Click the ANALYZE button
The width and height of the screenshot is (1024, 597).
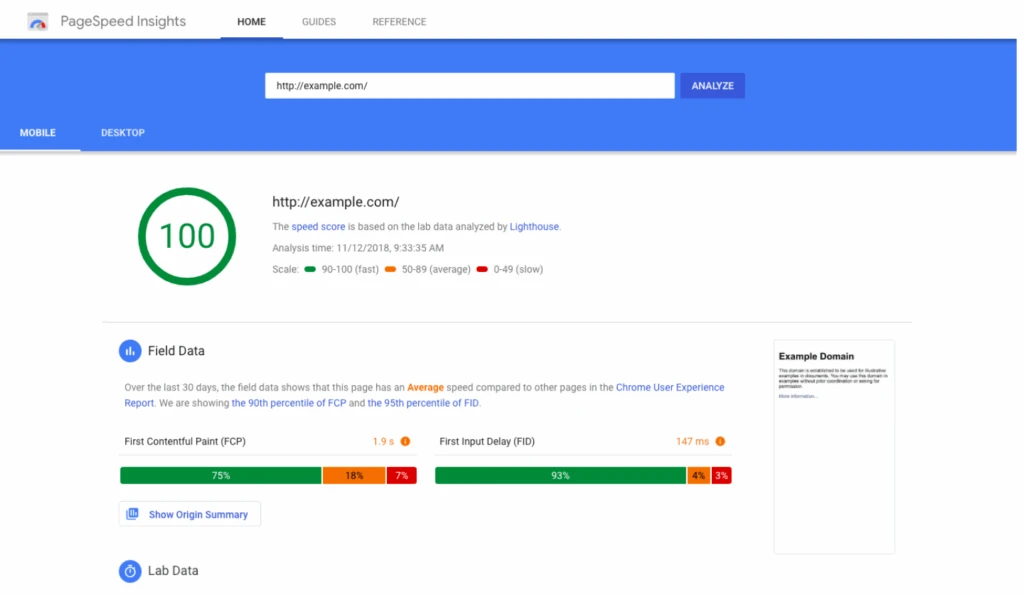click(711, 85)
